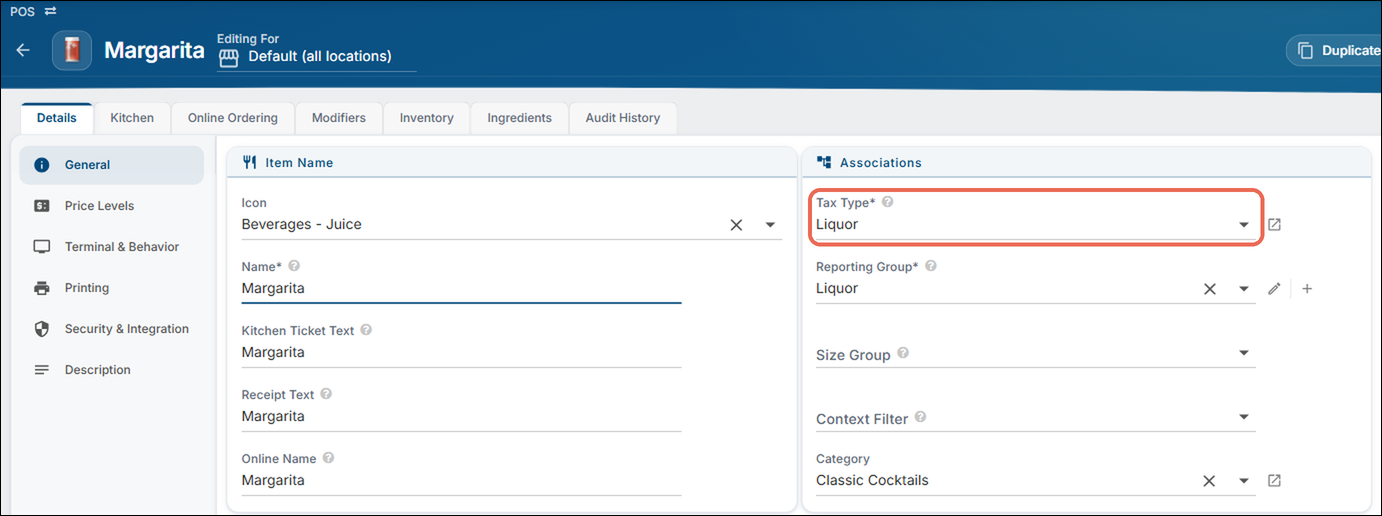Click the General info circle icon

pyautogui.click(x=42, y=165)
